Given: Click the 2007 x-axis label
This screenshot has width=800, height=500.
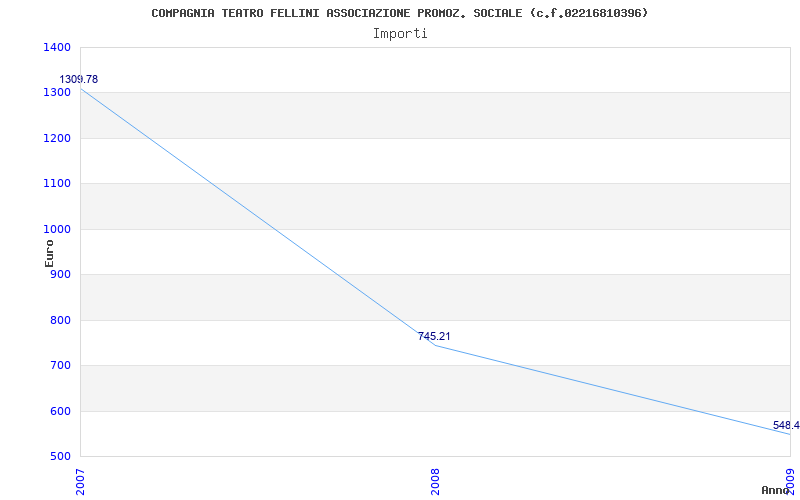Looking at the screenshot, I should (x=81, y=483).
